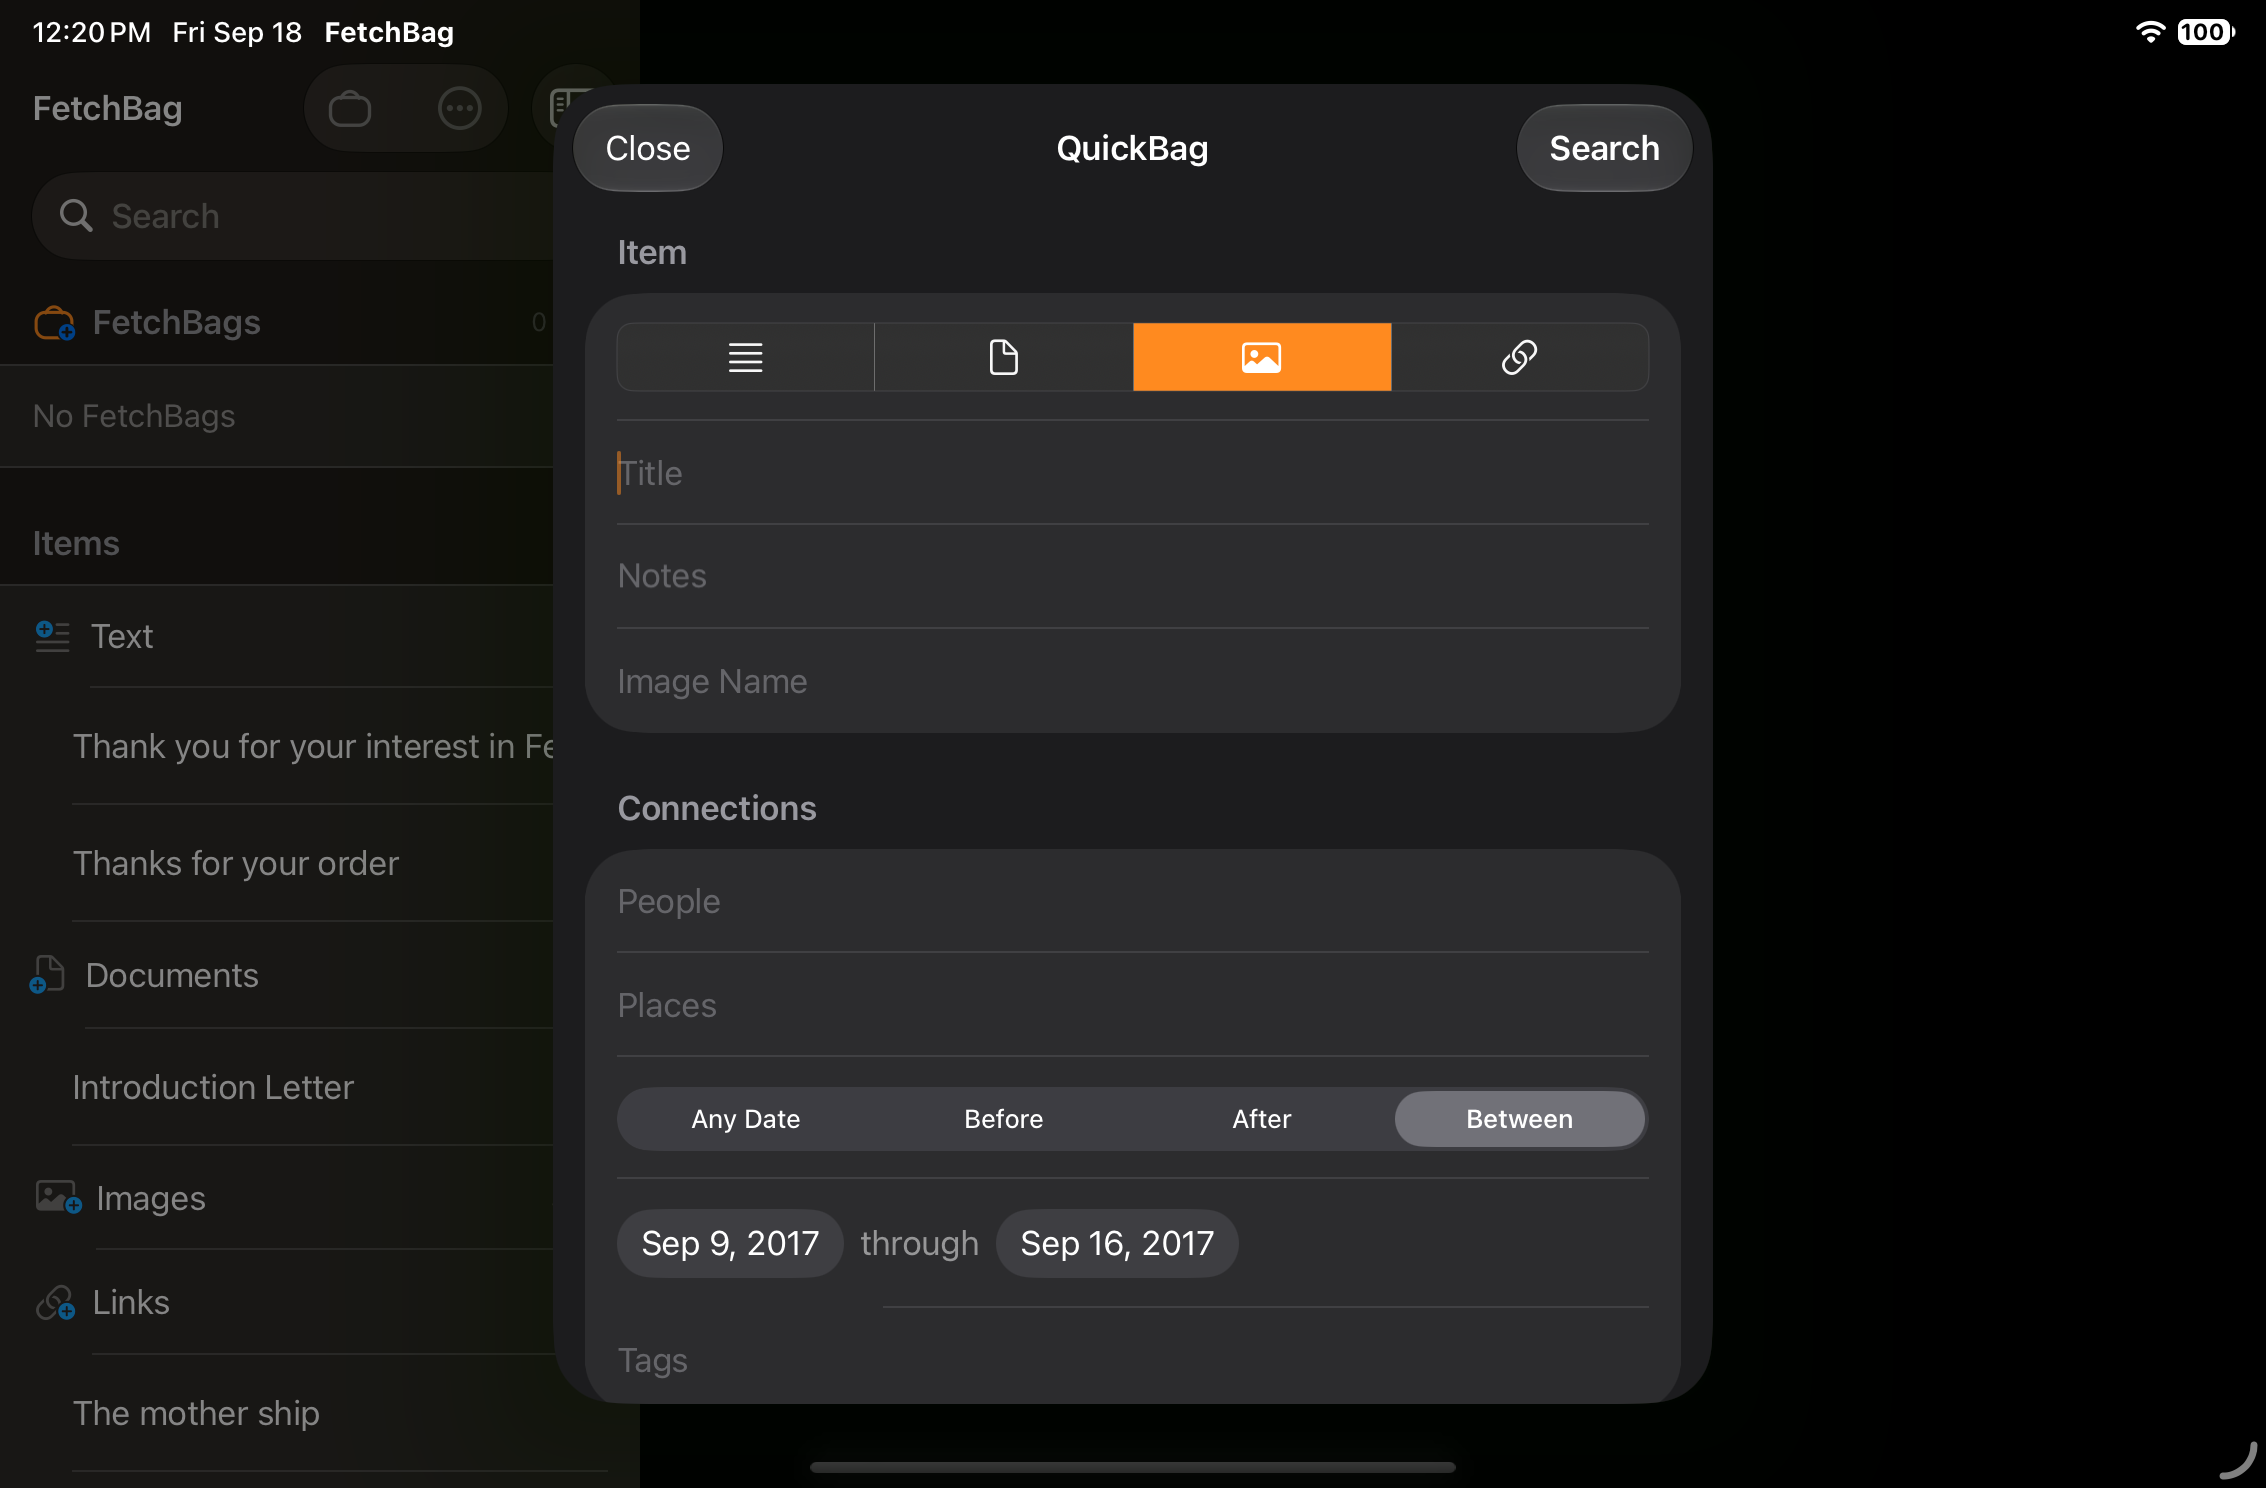Focus the Title field
Screen dimensions: 2266x1488
coord(1133,473)
